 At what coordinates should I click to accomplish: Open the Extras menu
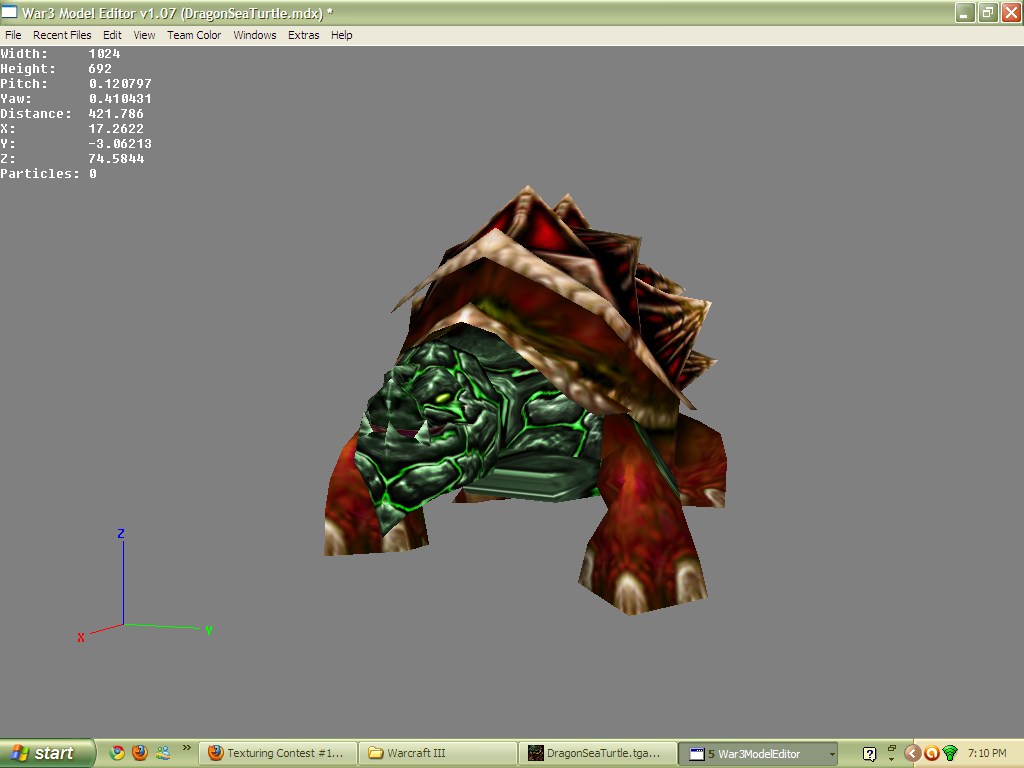pyautogui.click(x=304, y=35)
